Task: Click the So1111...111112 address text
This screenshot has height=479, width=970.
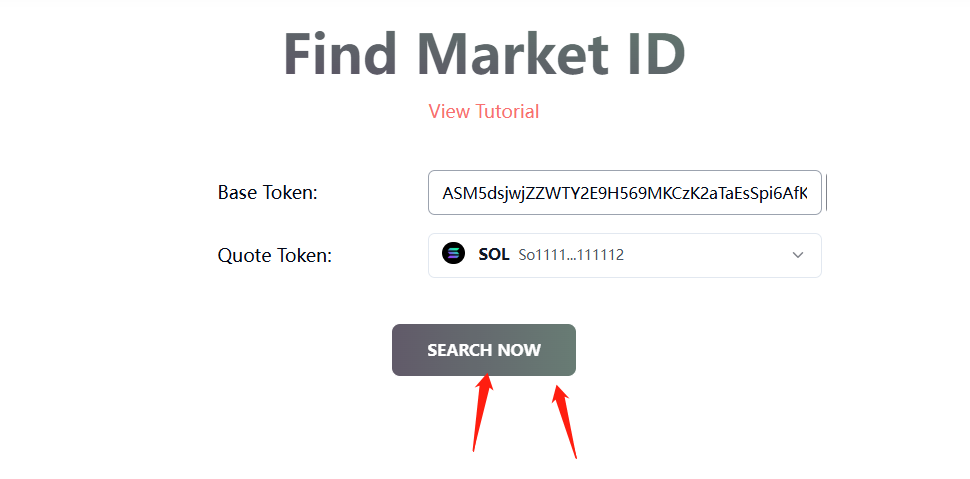Action: (571, 255)
